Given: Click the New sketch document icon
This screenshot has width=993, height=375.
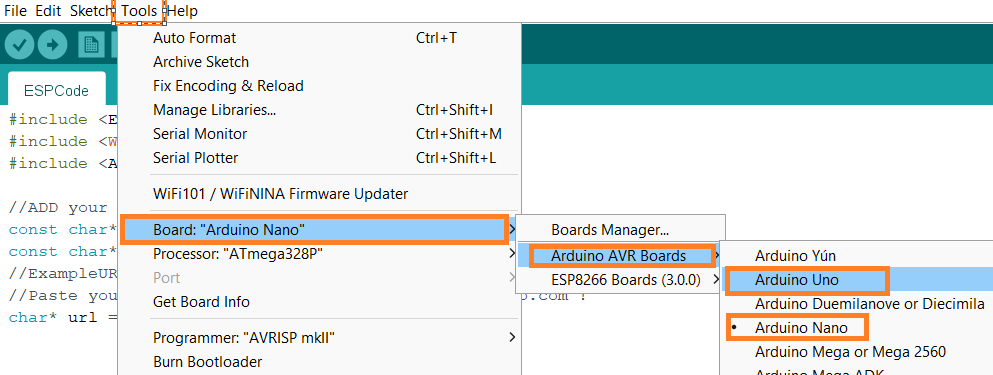Looking at the screenshot, I should pyautogui.click(x=91, y=44).
